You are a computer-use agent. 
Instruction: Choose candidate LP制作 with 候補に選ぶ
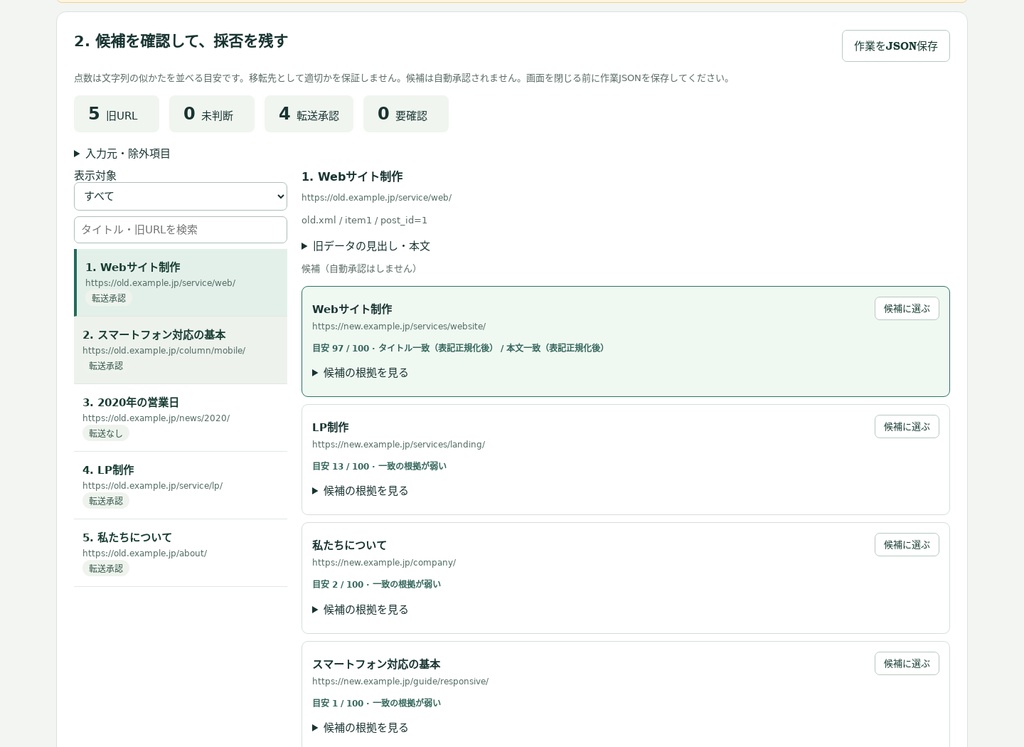[x=906, y=427]
